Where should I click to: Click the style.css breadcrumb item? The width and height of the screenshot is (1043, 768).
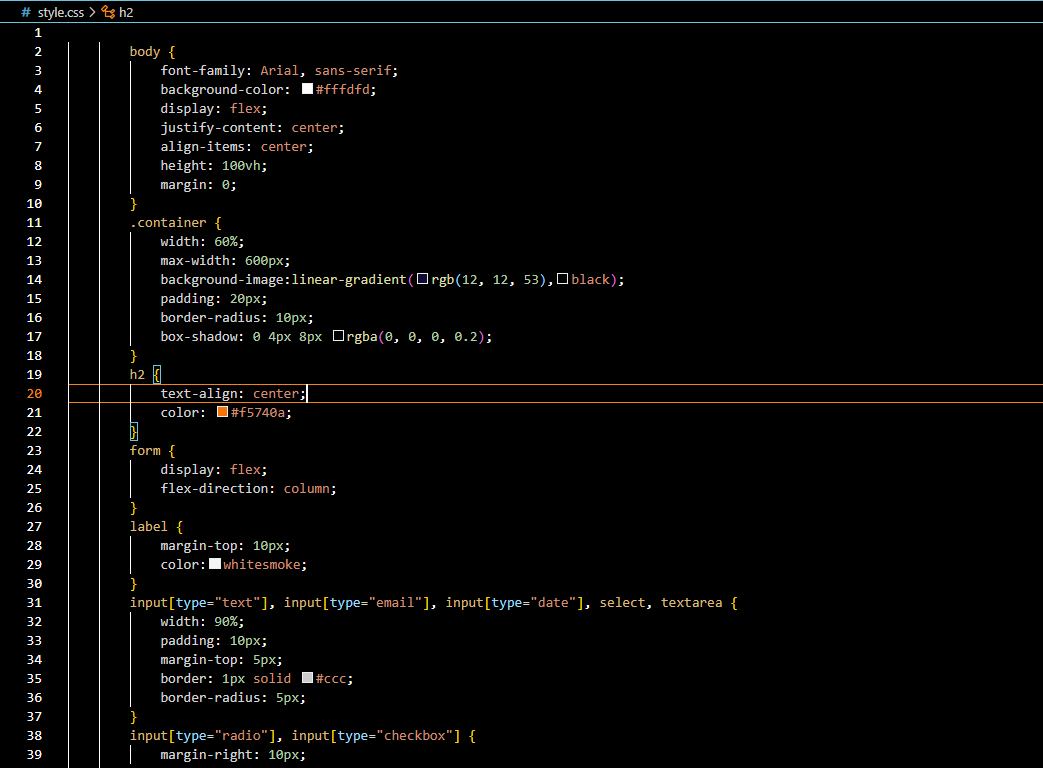pos(61,13)
